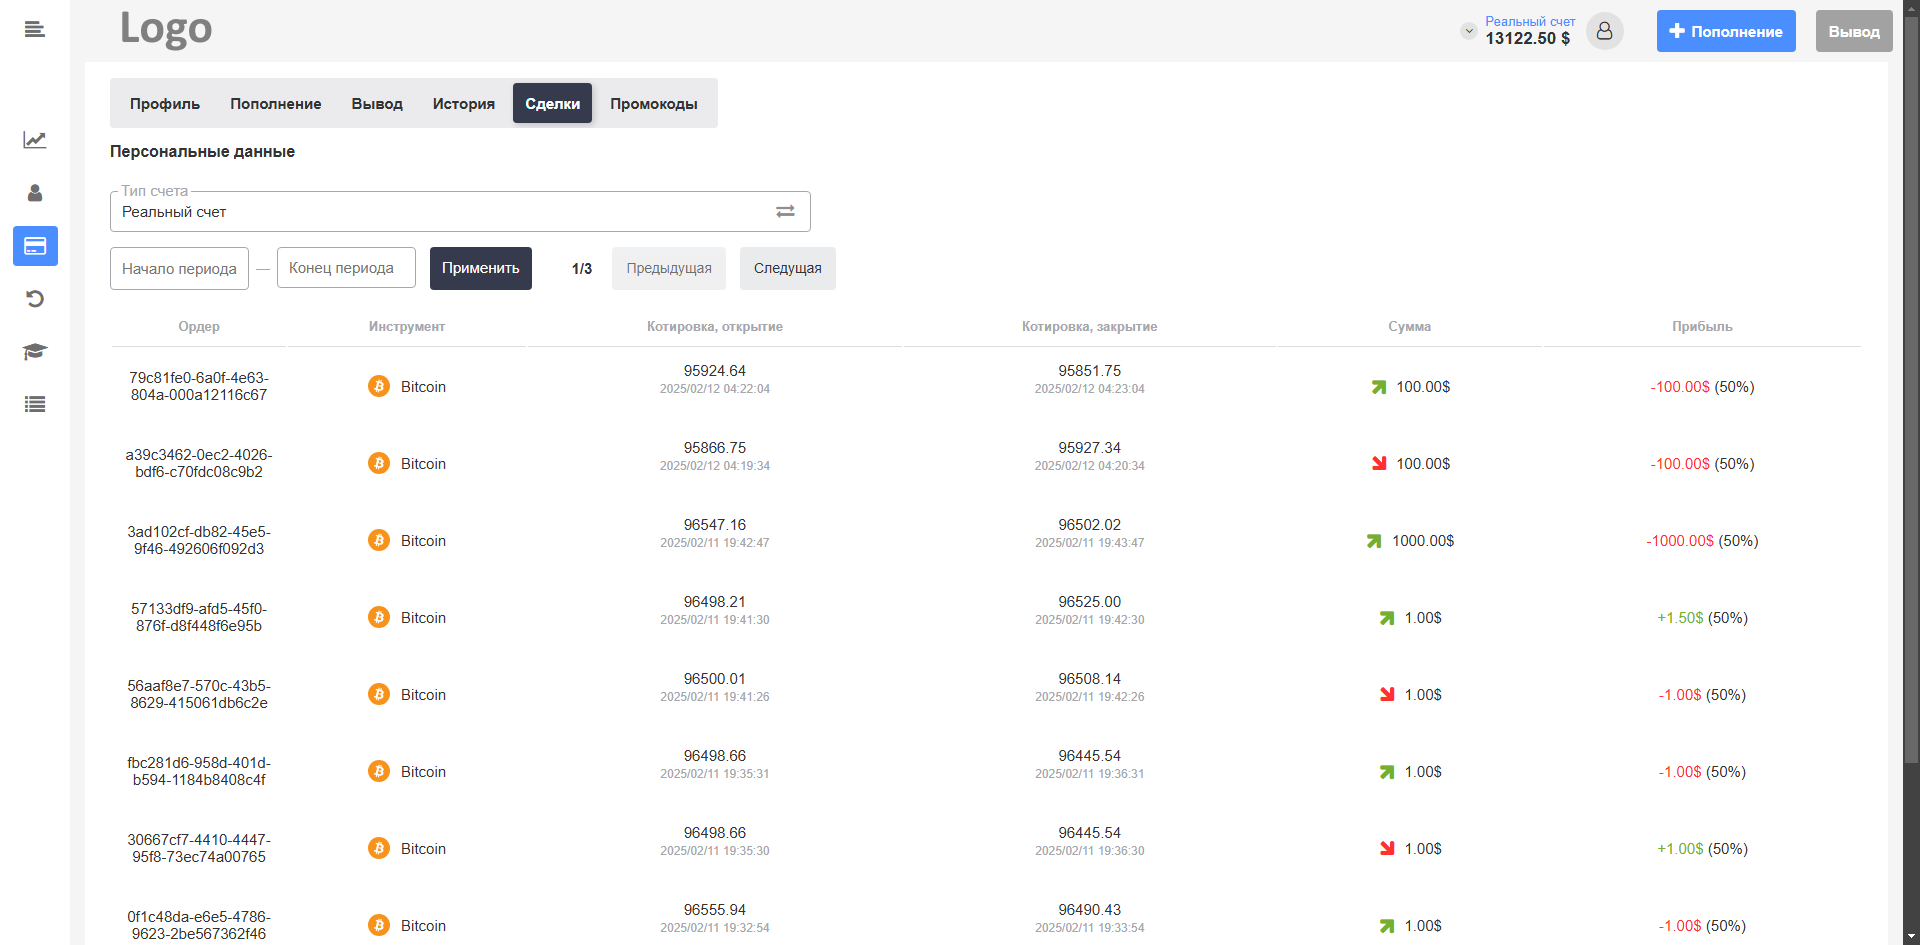Switch to the Профиль tab

tap(165, 104)
